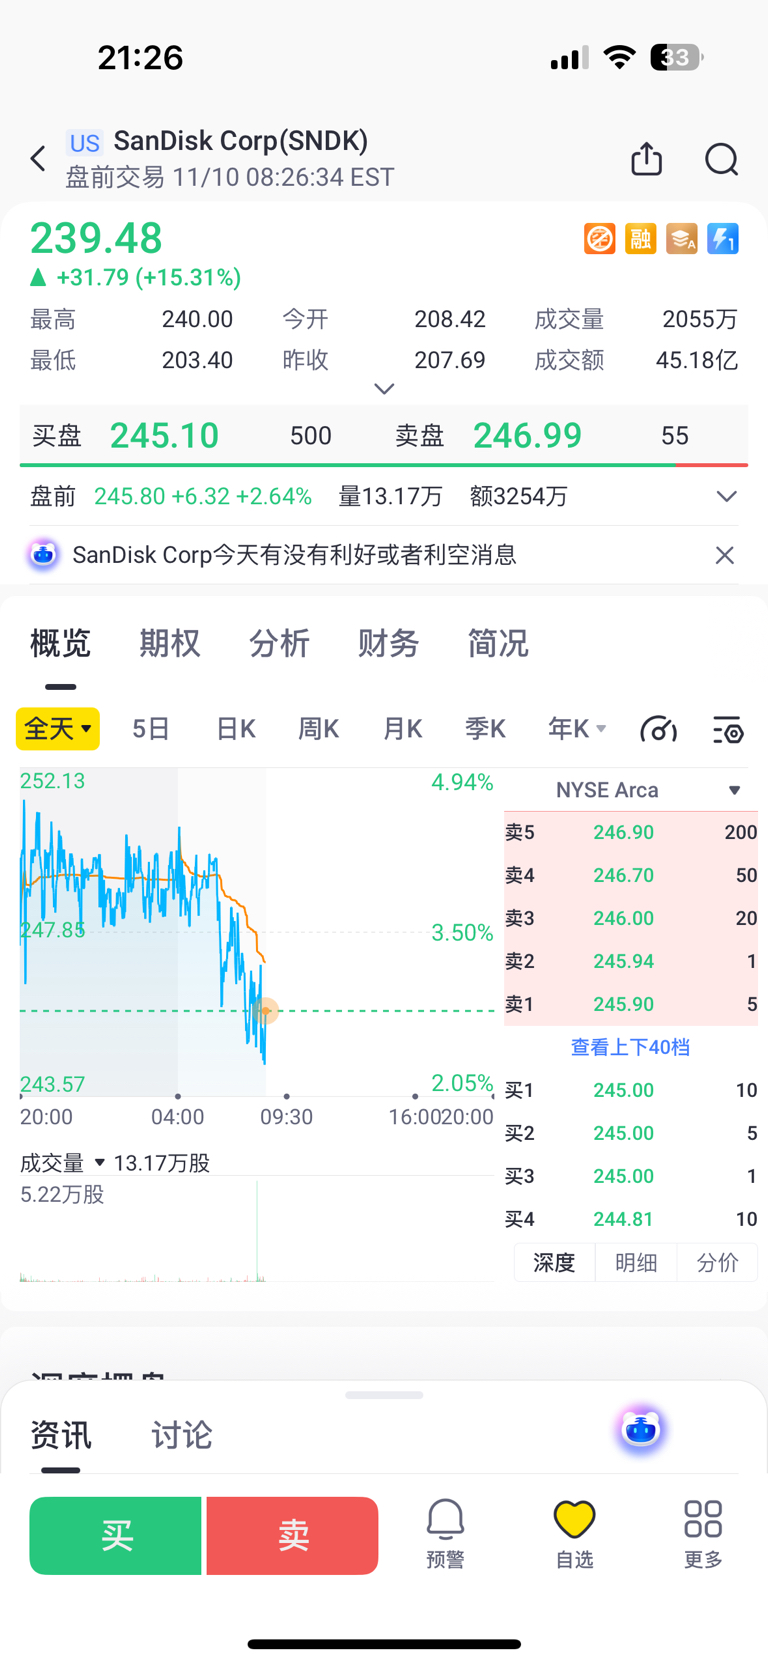
Task: Open the 讨论 discussion tab
Action: pos(181,1435)
